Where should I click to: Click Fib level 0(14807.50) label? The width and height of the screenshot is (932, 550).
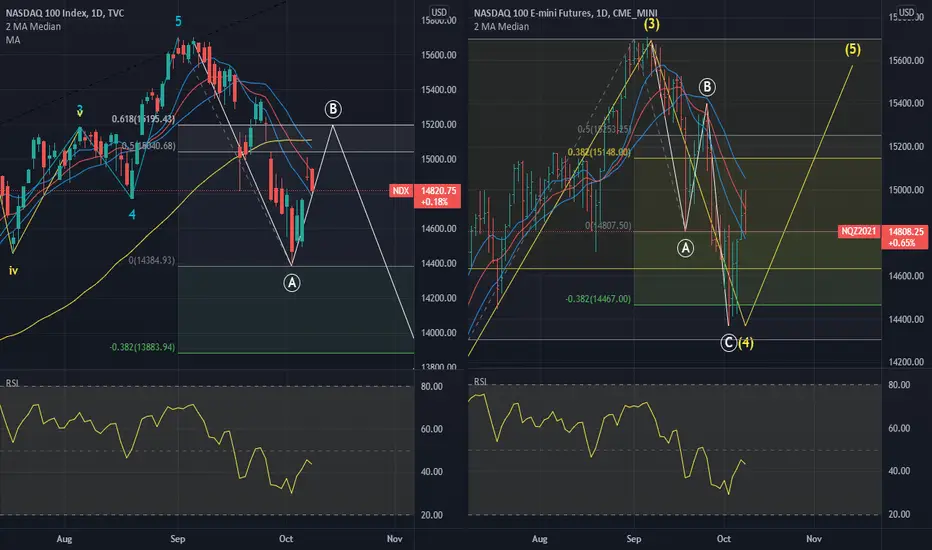pos(608,226)
